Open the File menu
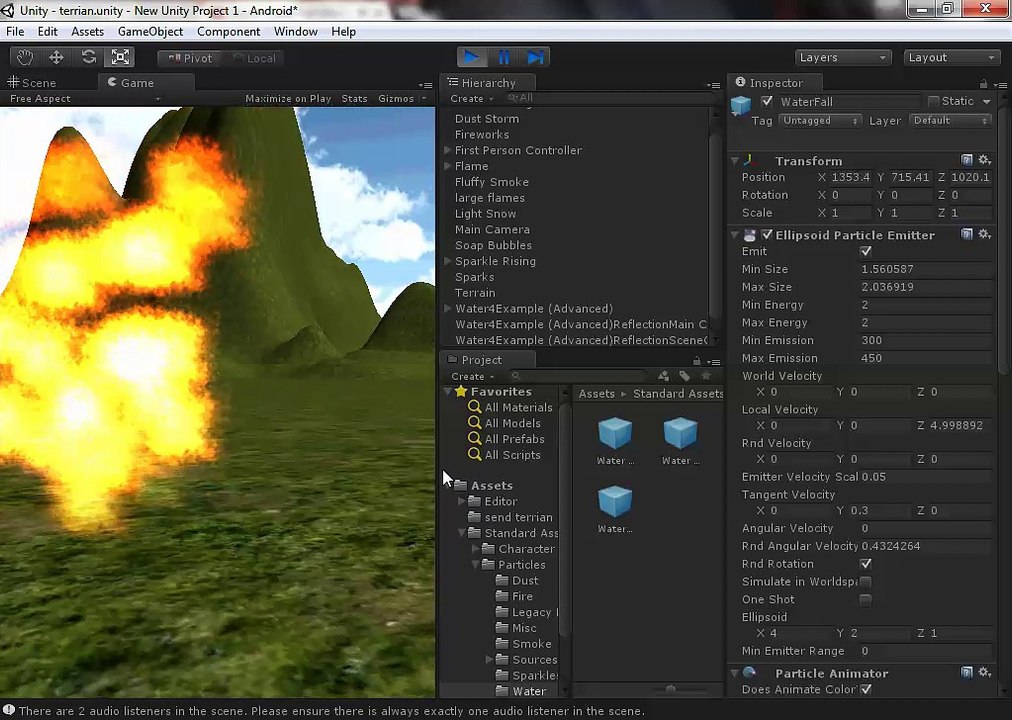1012x720 pixels. pyautogui.click(x=15, y=32)
